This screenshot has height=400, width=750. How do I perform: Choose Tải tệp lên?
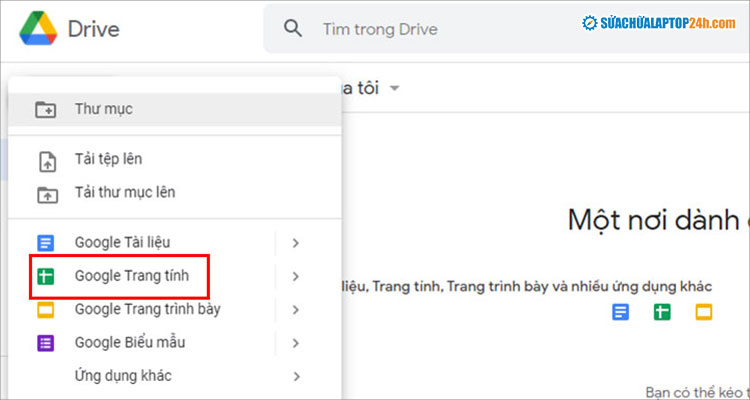point(108,159)
